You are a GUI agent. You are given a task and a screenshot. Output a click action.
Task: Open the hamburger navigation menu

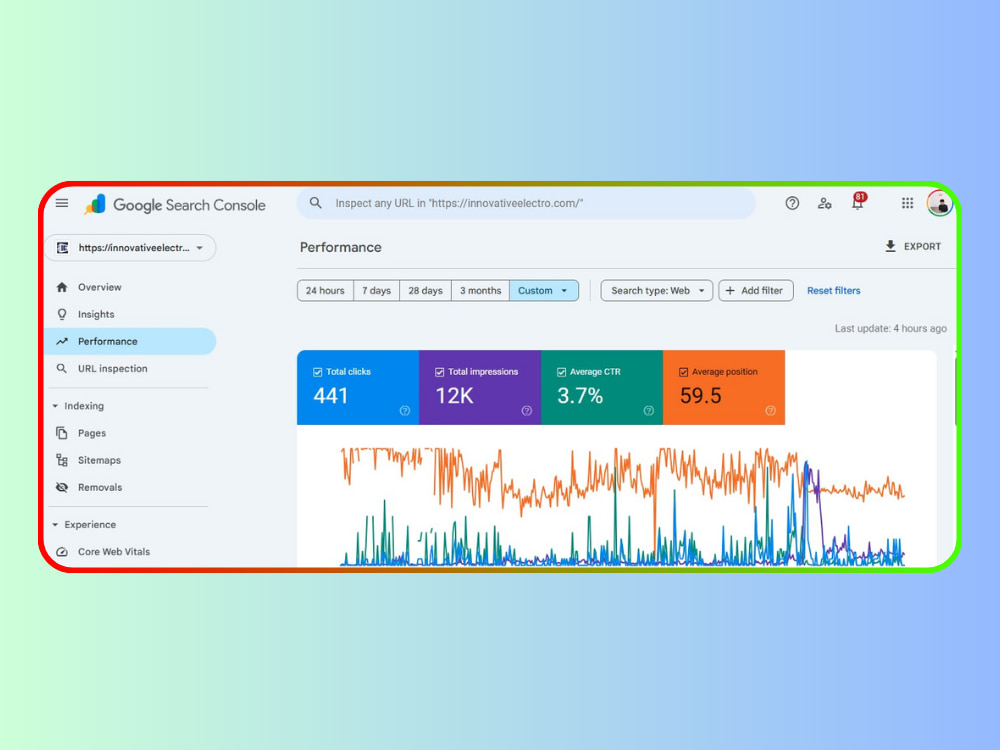point(62,203)
